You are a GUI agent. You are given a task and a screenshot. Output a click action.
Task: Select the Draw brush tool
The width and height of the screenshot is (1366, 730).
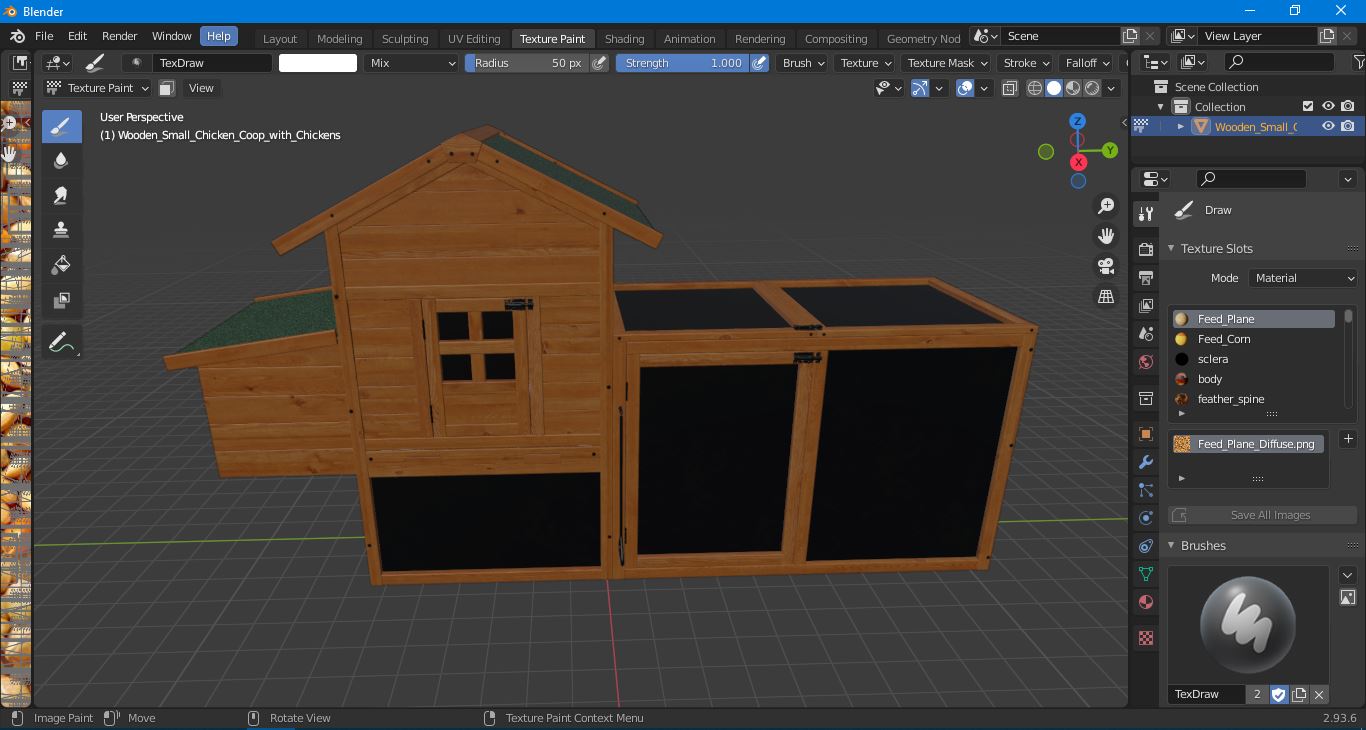point(61,126)
